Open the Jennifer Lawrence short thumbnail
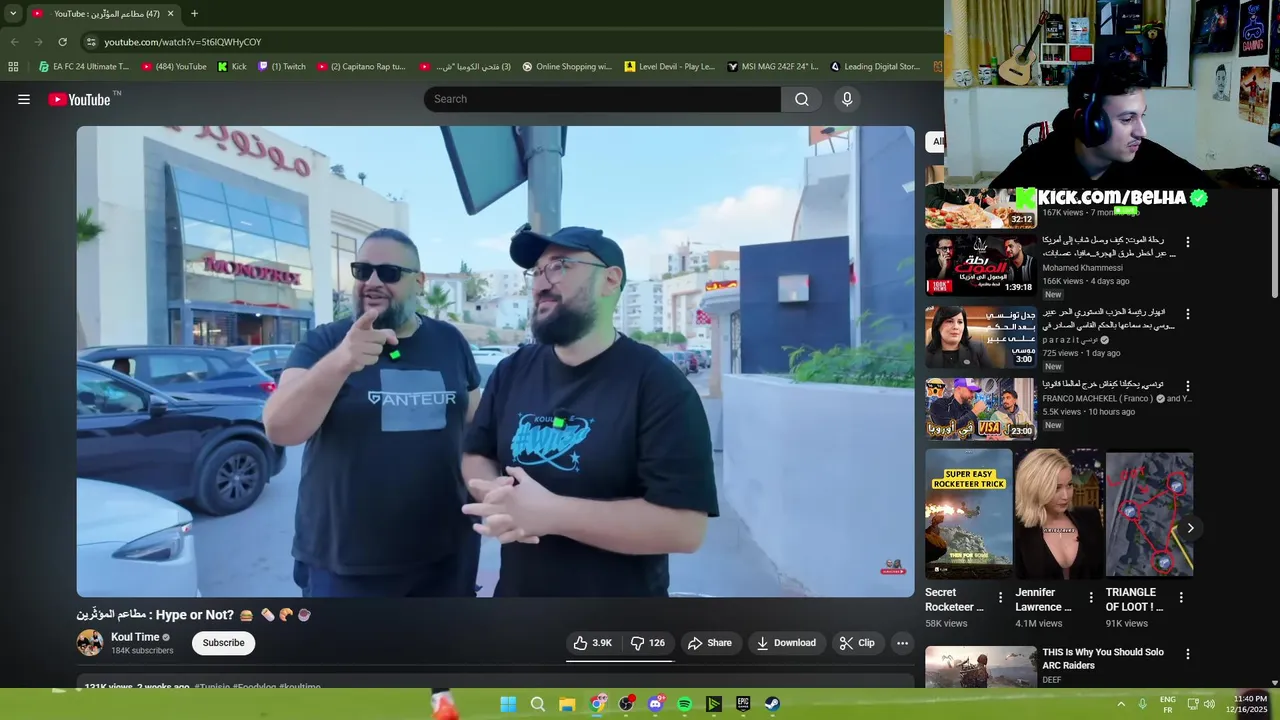This screenshot has width=1280, height=720. (x=1059, y=514)
